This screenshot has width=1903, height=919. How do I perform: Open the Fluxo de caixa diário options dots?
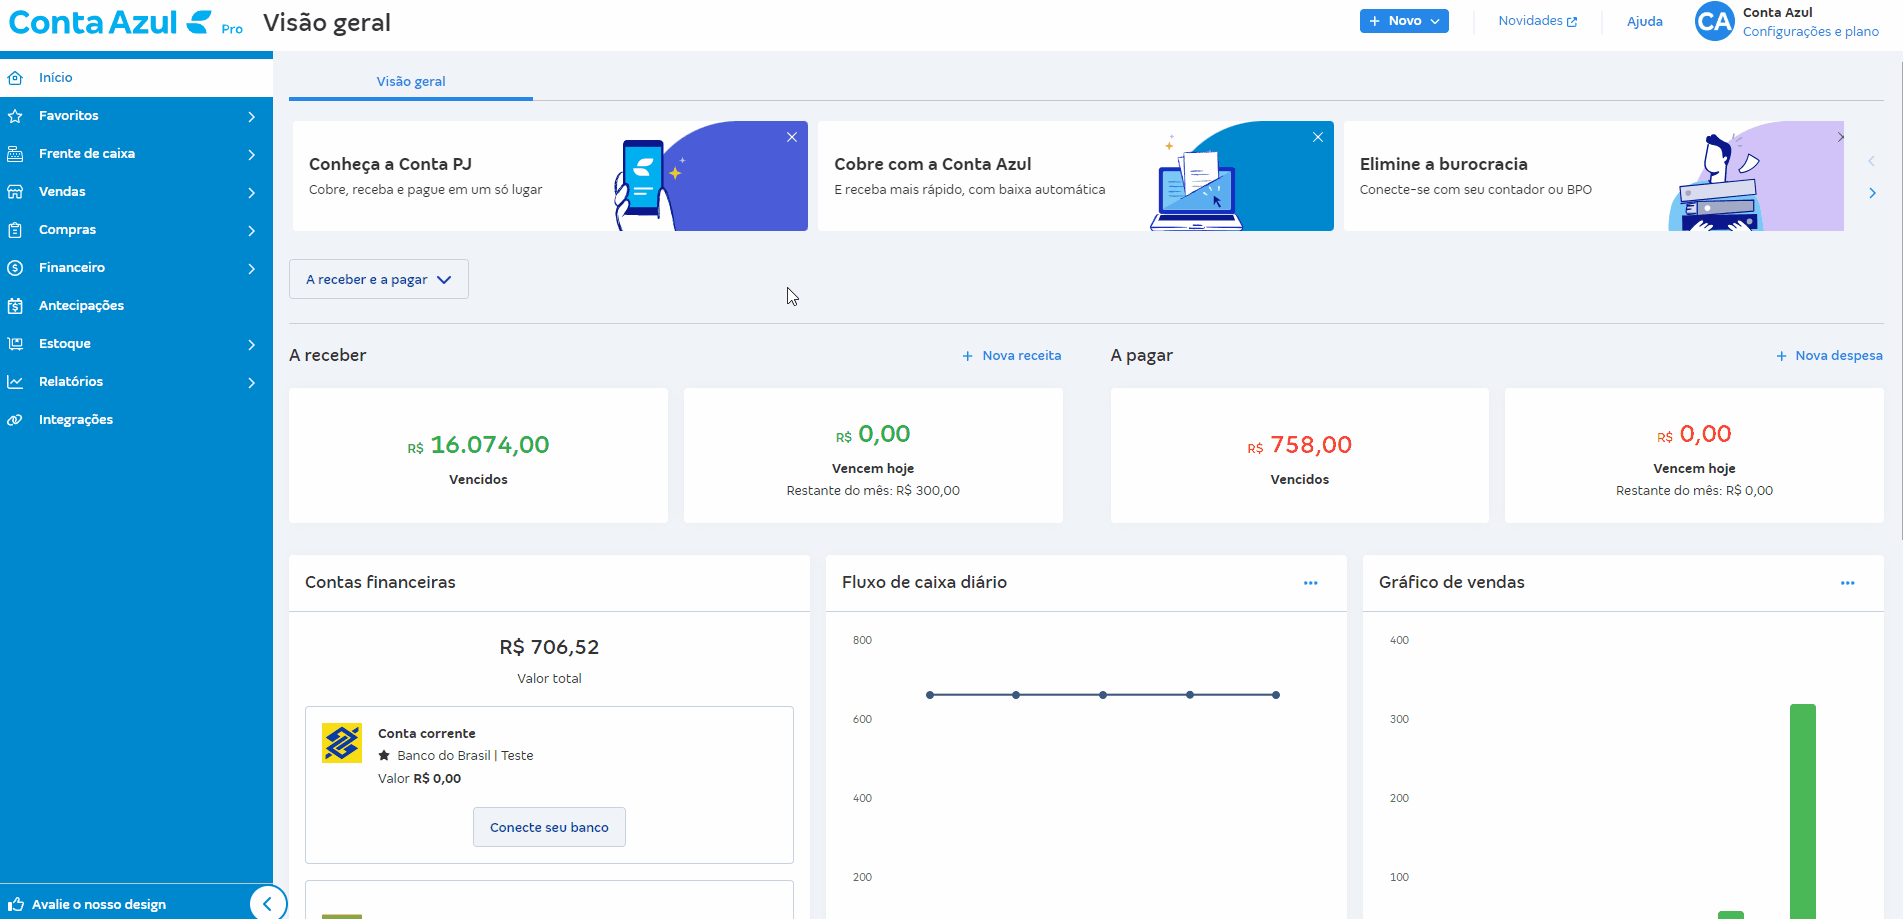pyautogui.click(x=1310, y=583)
